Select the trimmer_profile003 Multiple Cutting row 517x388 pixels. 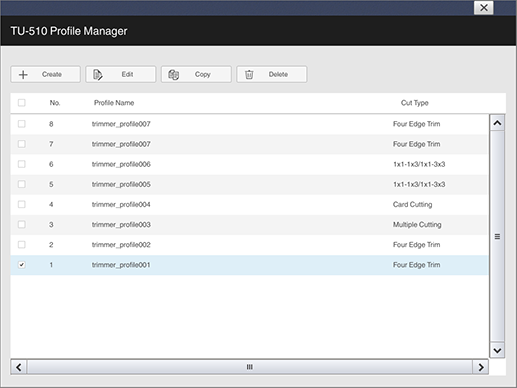click(x=249, y=225)
